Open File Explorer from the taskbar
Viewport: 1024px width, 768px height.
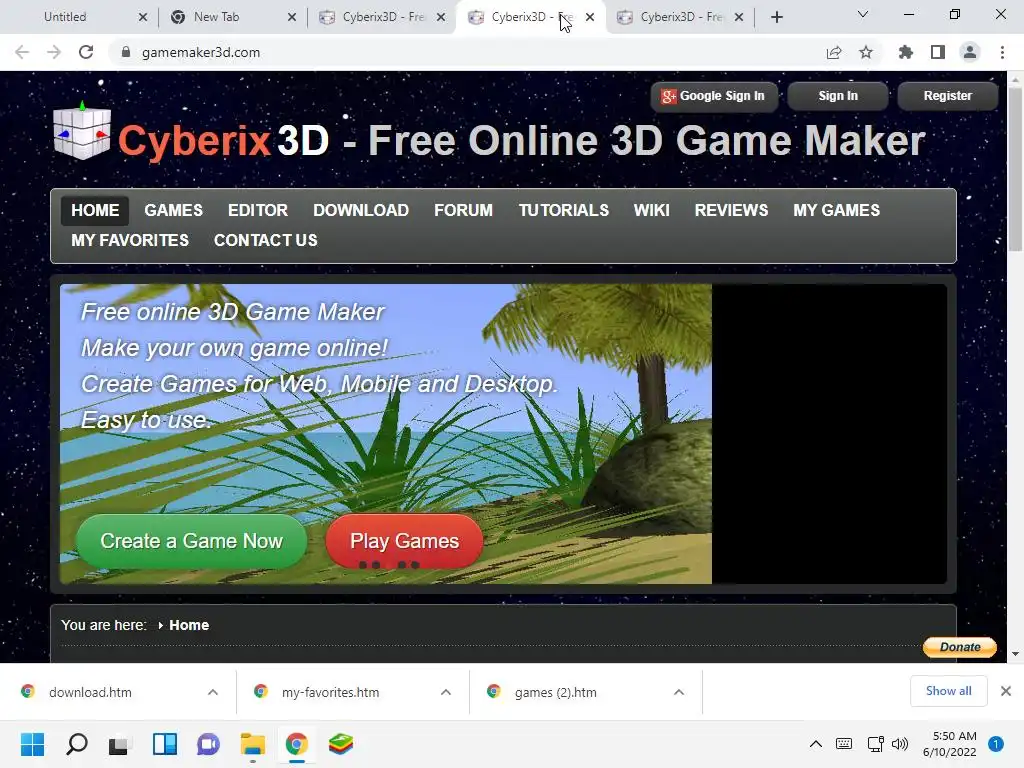point(252,744)
